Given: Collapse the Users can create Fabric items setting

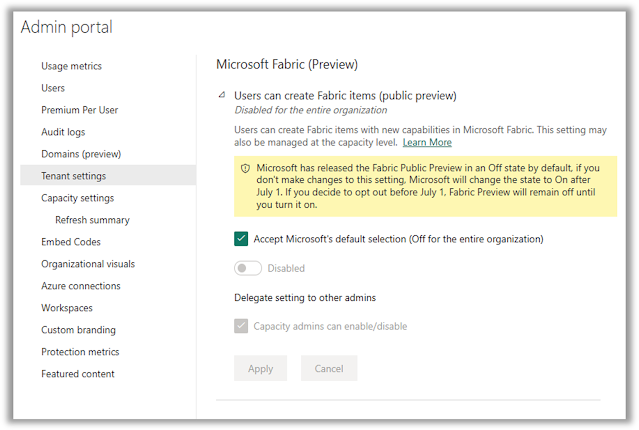Looking at the screenshot, I should [x=222, y=96].
